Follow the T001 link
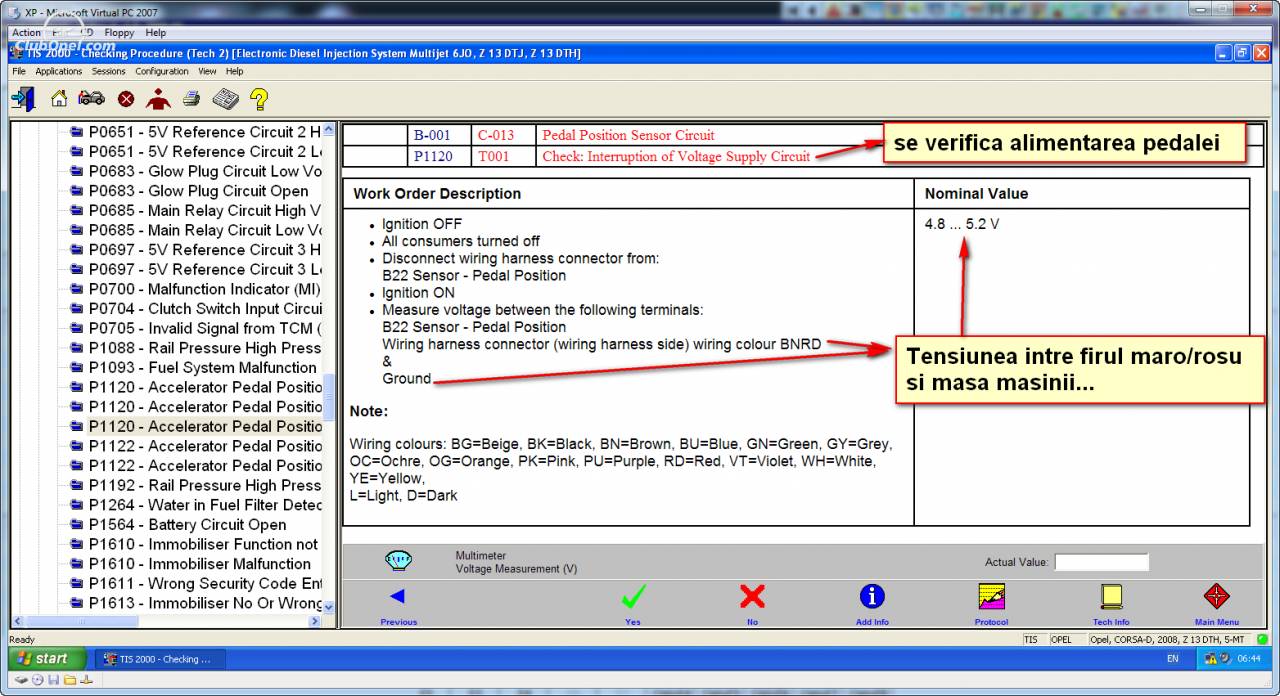Viewport: 1280px width, 696px height. point(493,156)
